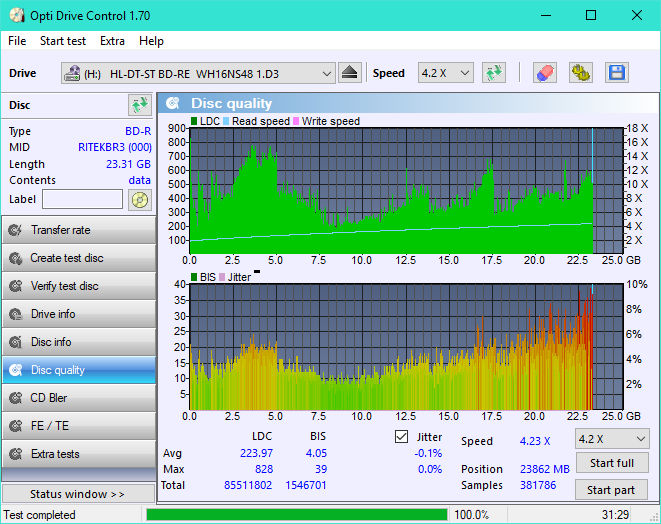Image resolution: width=661 pixels, height=524 pixels.
Task: Click the FE / TE sidebar icon
Action: [16, 426]
